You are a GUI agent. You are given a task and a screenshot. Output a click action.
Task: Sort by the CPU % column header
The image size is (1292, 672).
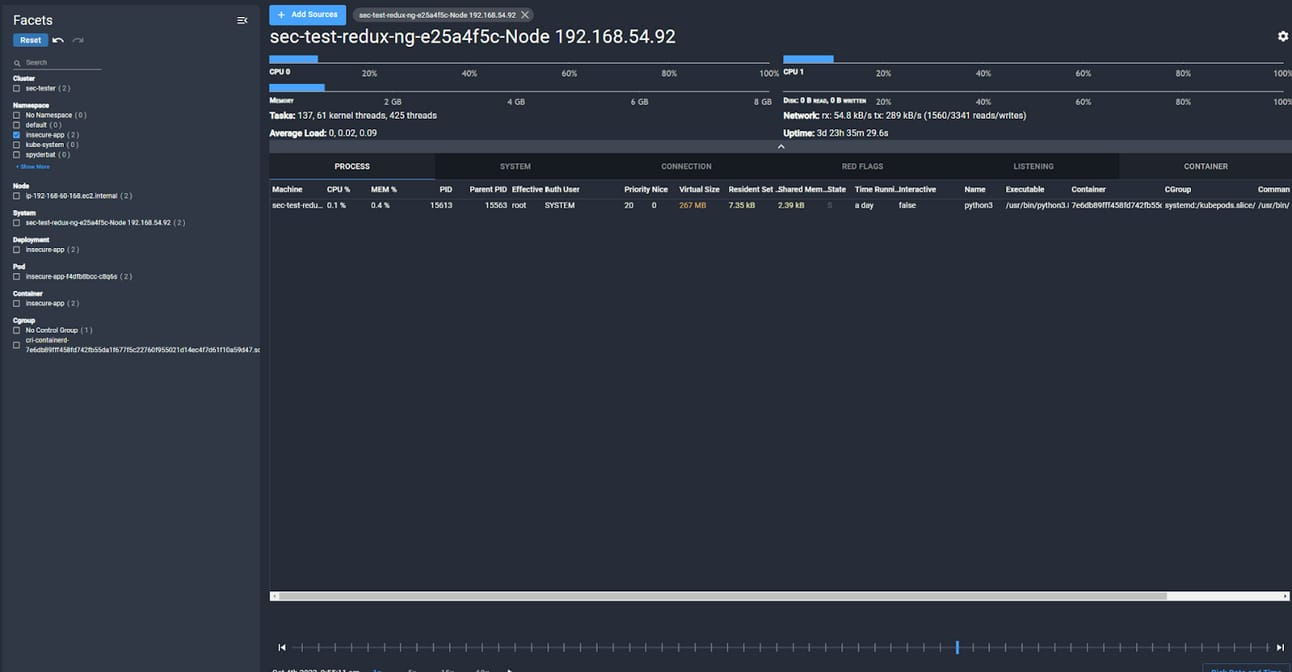(338, 190)
